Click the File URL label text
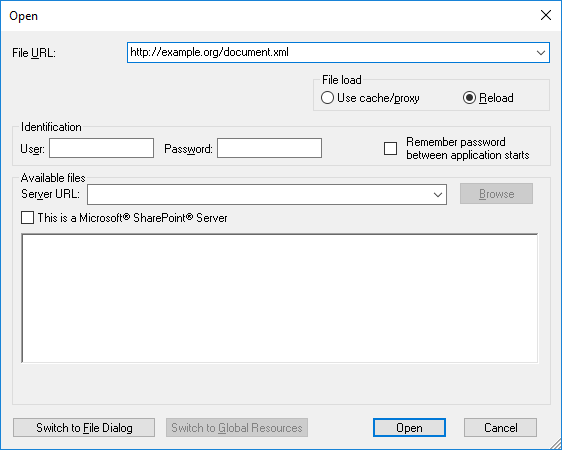 [34, 53]
